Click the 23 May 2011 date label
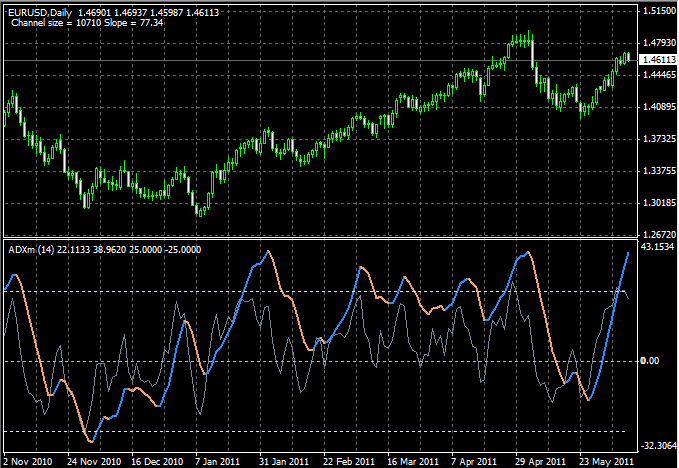The width and height of the screenshot is (679, 468). 606,462
